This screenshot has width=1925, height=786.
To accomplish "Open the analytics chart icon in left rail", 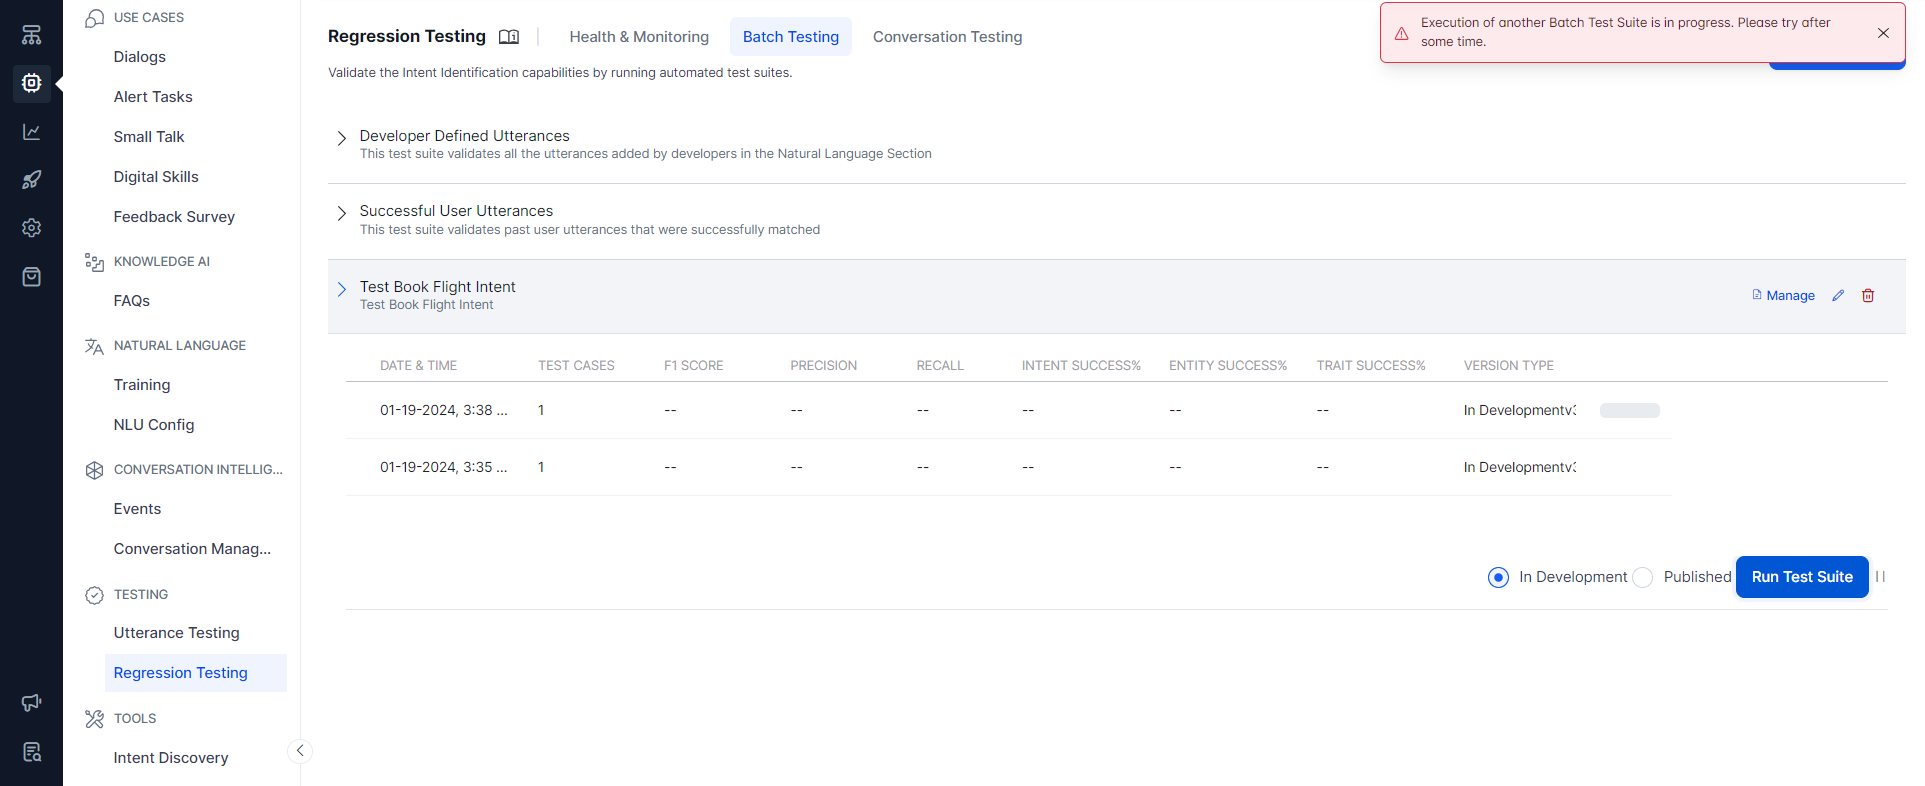I will (32, 132).
